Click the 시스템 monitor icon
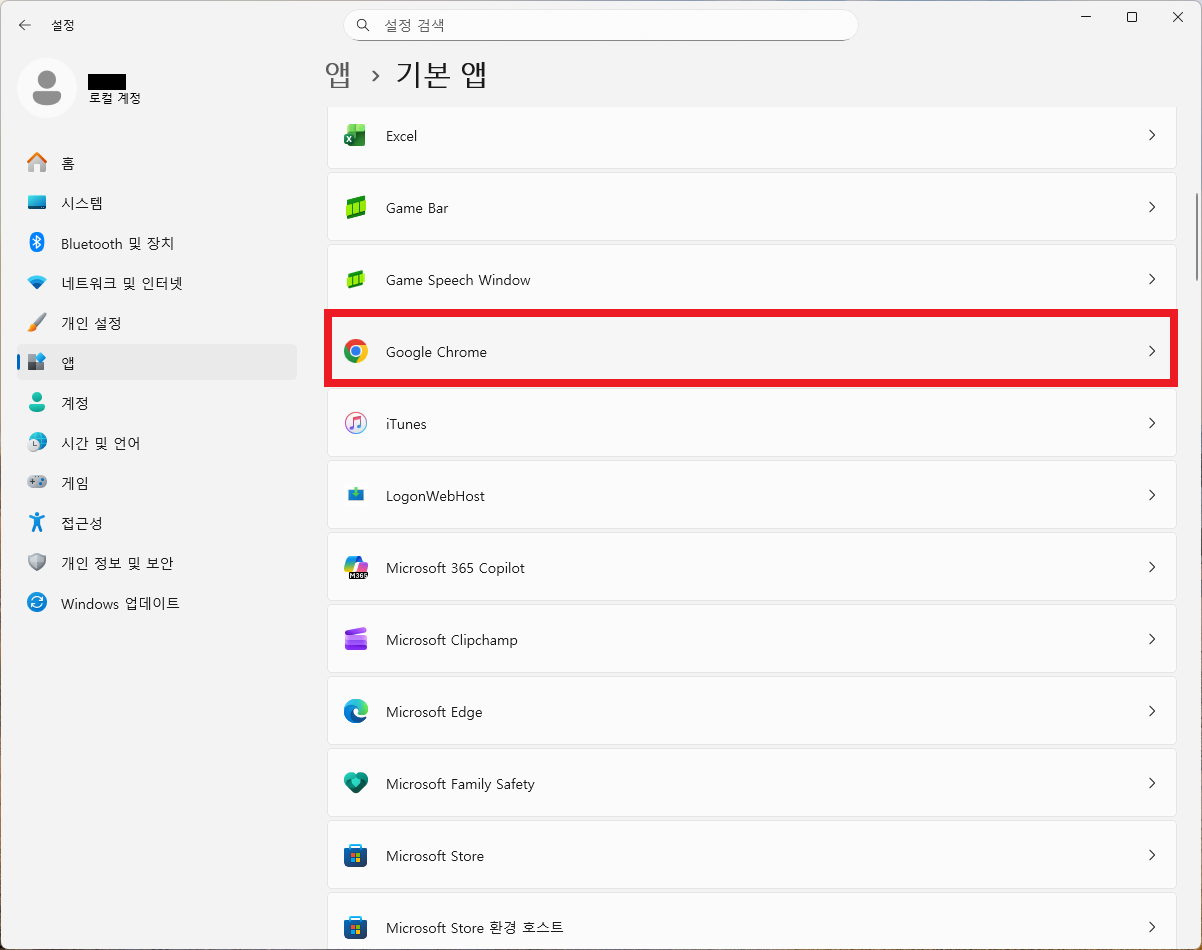Image resolution: width=1202 pixels, height=950 pixels. click(x=37, y=202)
